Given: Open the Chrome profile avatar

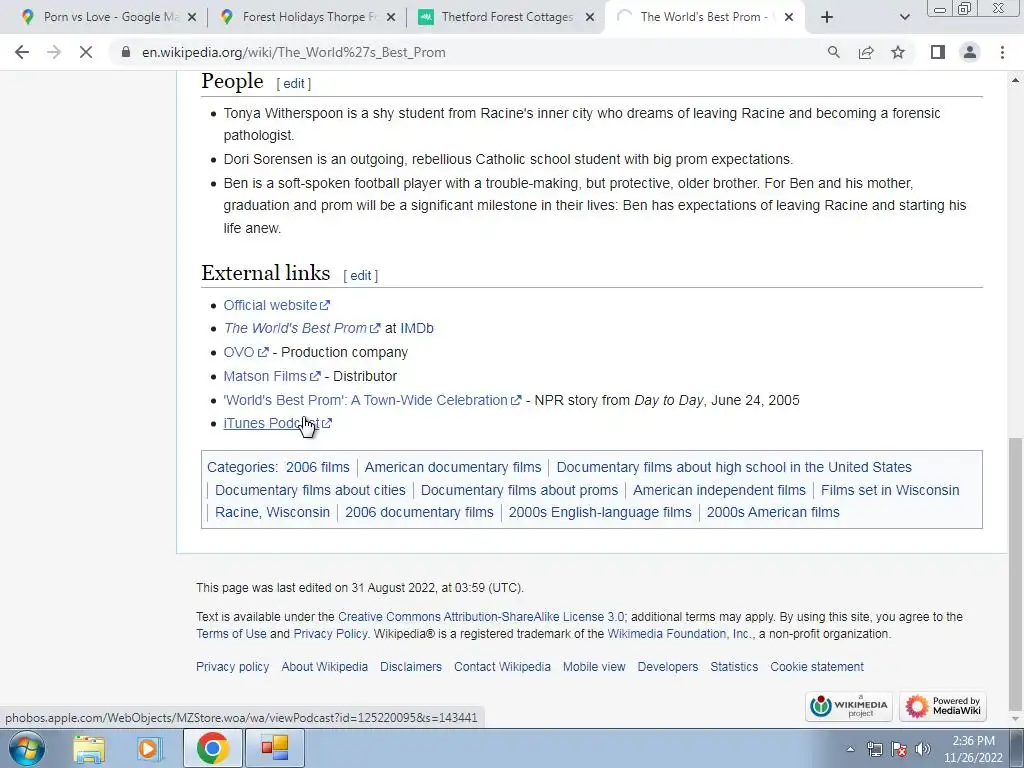Looking at the screenshot, I should point(970,52).
